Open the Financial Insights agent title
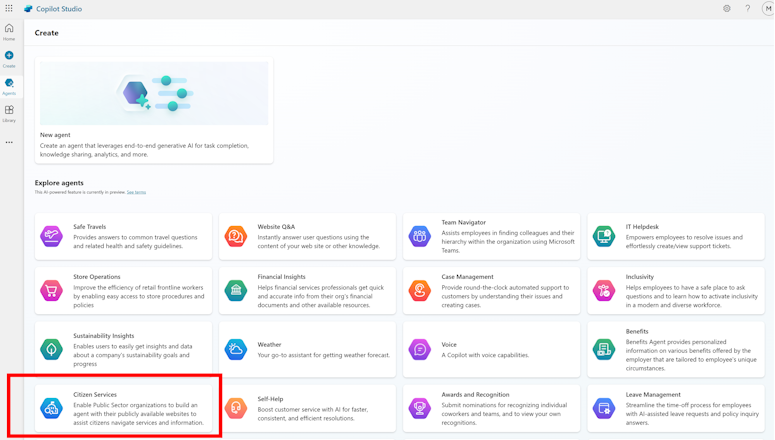 pyautogui.click(x=281, y=276)
